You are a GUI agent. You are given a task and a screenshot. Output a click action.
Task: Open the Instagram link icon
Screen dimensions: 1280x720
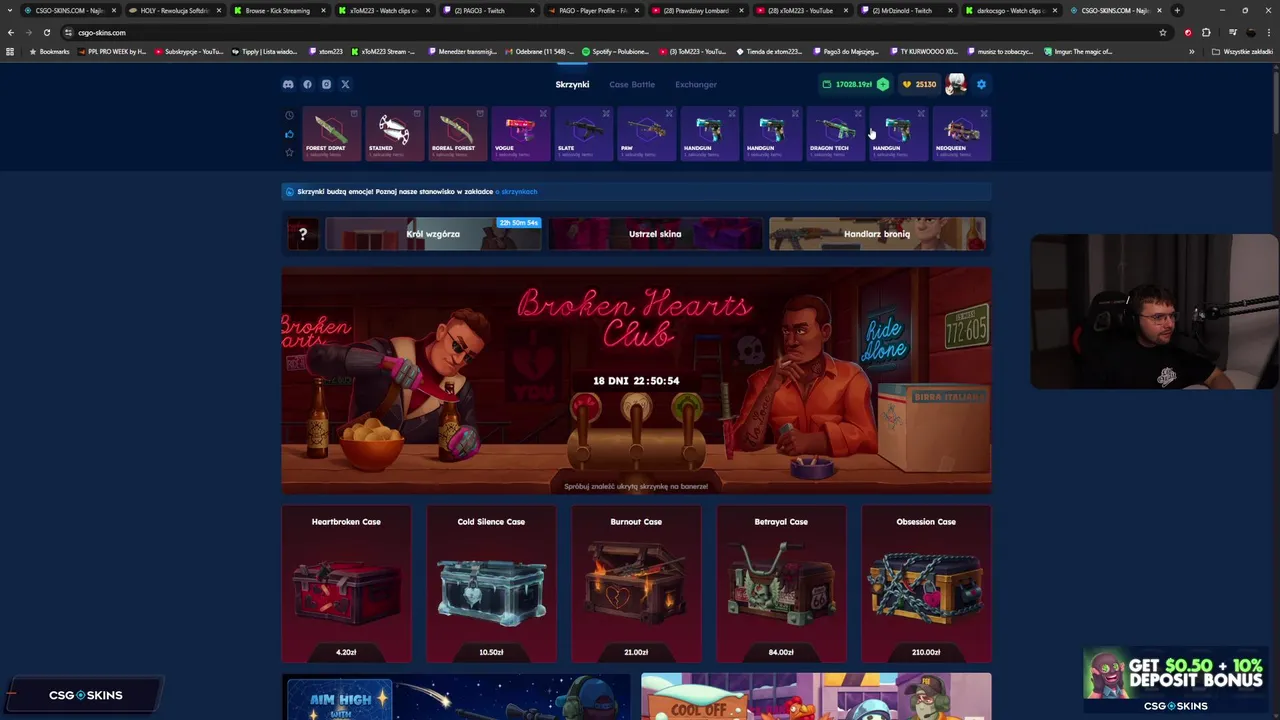[x=326, y=84]
